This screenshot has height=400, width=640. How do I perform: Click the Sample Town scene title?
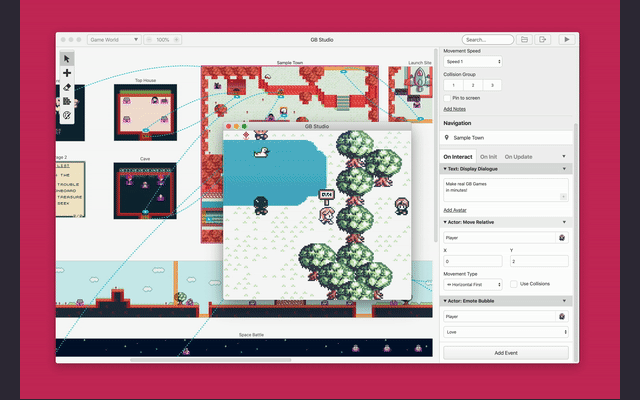[290, 62]
